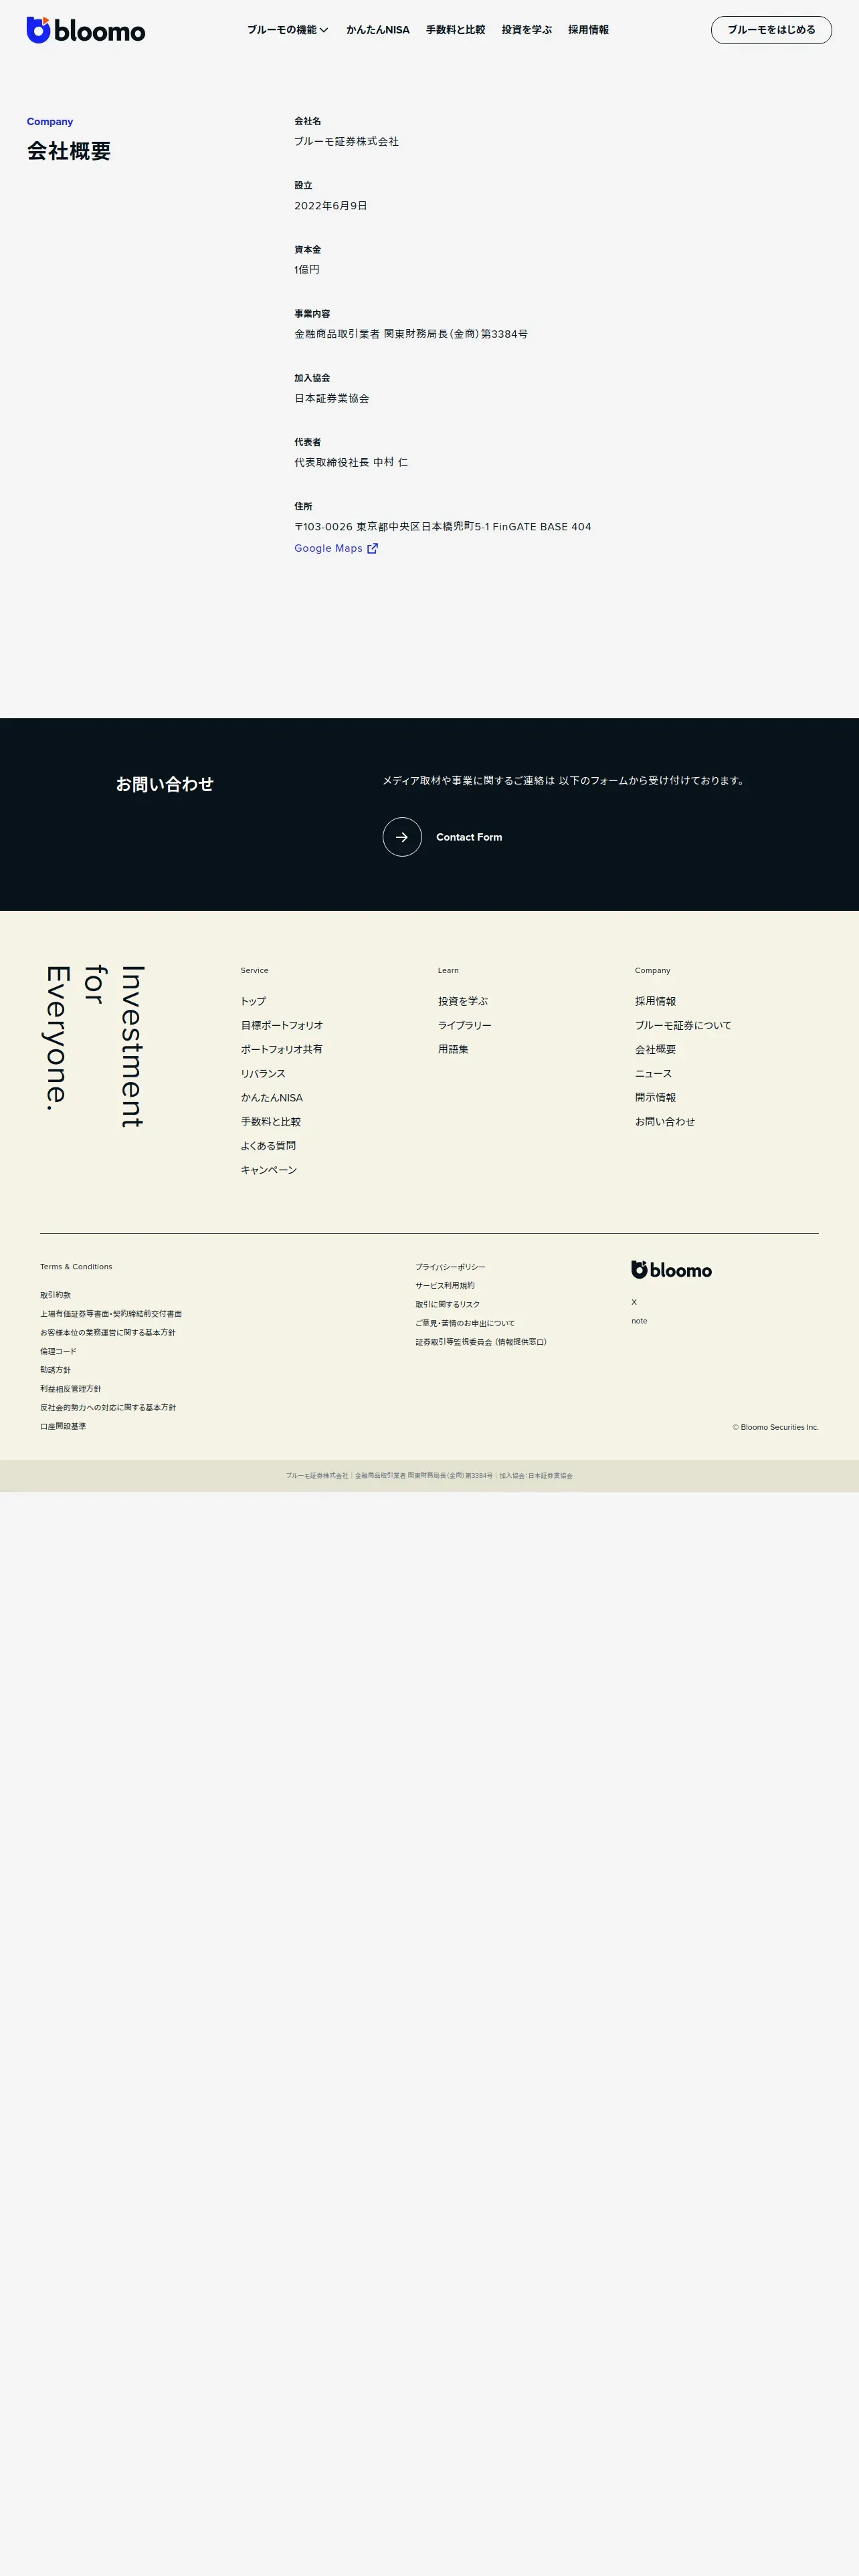Image resolution: width=859 pixels, height=2576 pixels.
Task: Click the company name ブルーモ証券株式会社
Action: [x=346, y=141]
